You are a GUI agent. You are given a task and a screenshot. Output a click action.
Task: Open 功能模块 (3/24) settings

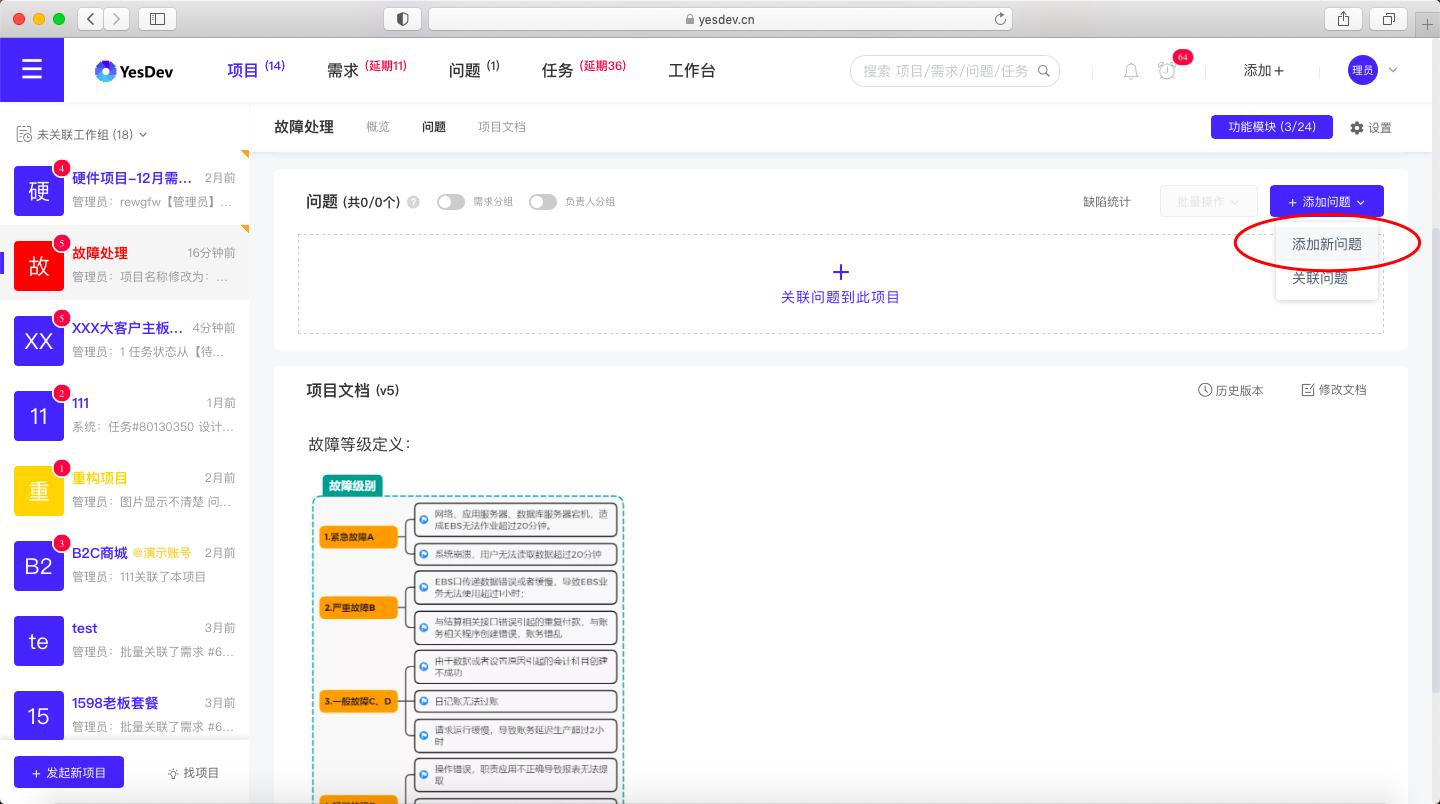[x=1271, y=127]
